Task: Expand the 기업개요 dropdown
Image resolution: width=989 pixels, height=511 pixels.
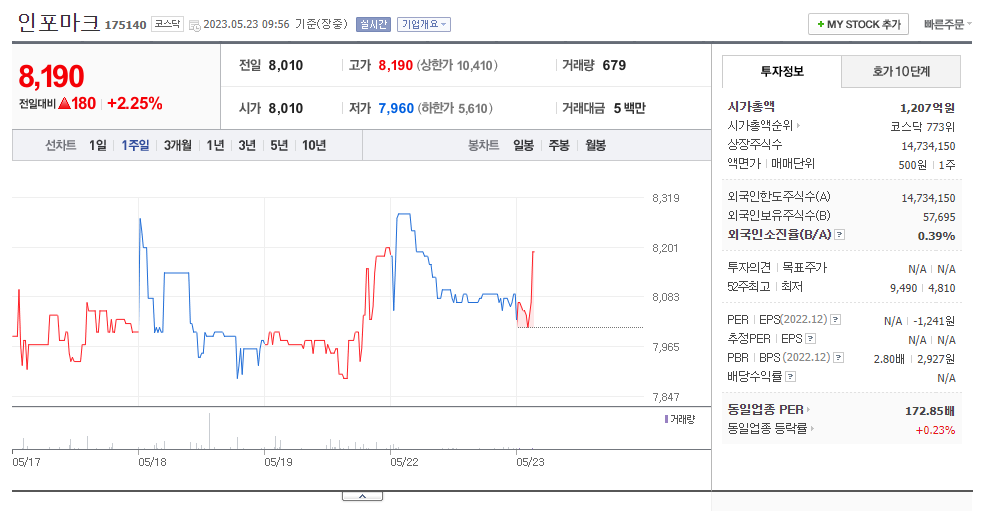Action: pyautogui.click(x=424, y=25)
